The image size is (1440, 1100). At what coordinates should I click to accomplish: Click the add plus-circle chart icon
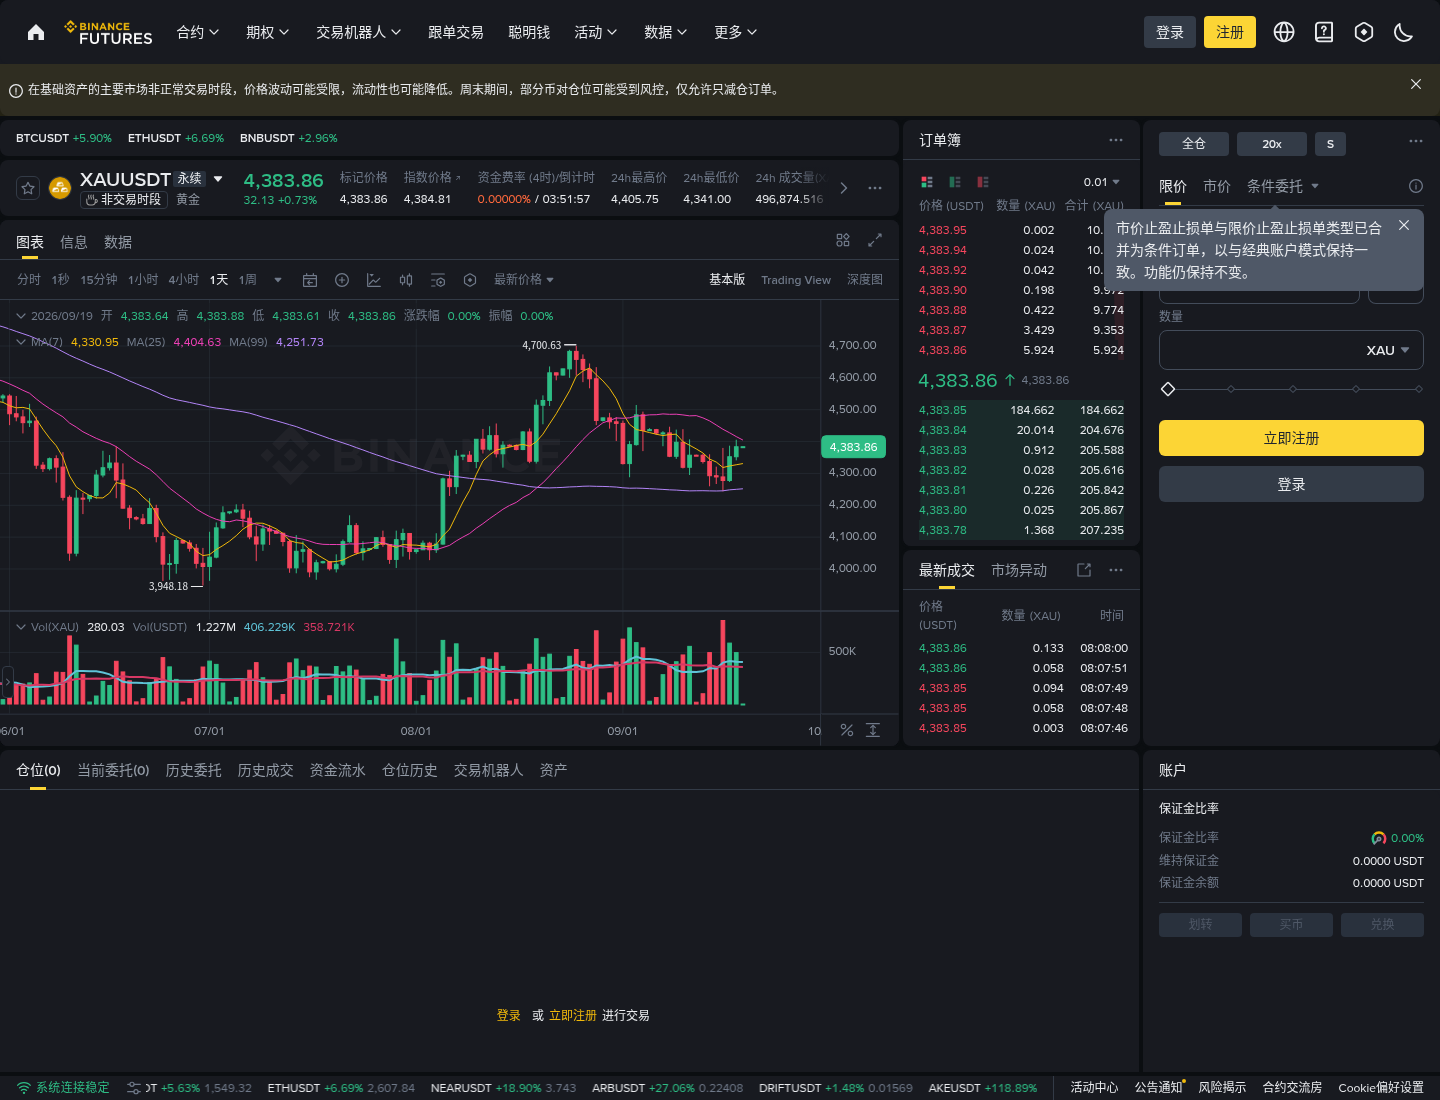[x=342, y=280]
